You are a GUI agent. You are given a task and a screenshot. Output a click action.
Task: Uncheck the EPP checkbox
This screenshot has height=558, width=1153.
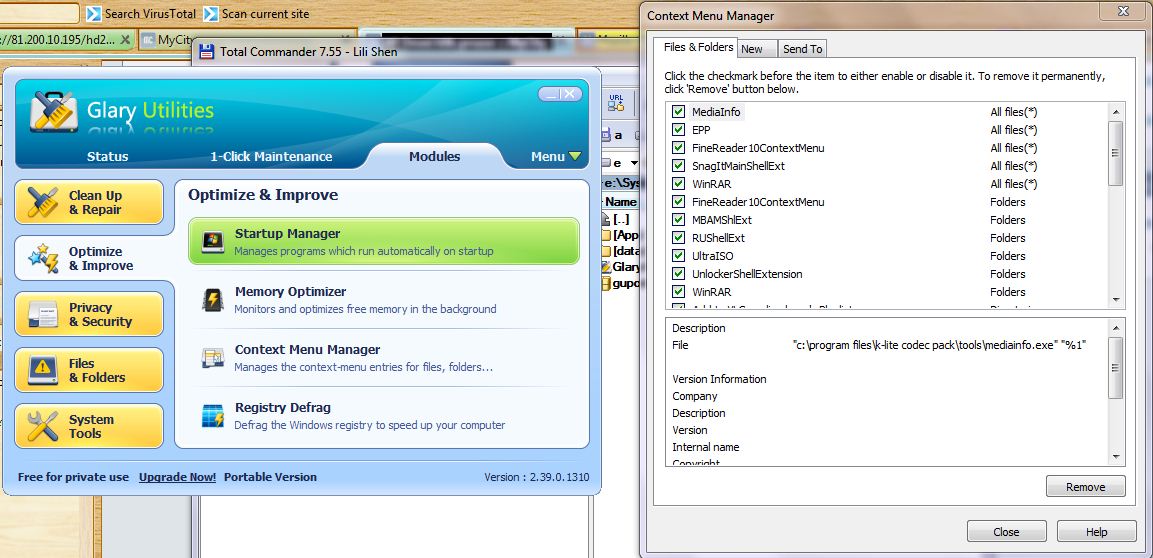[x=678, y=130]
